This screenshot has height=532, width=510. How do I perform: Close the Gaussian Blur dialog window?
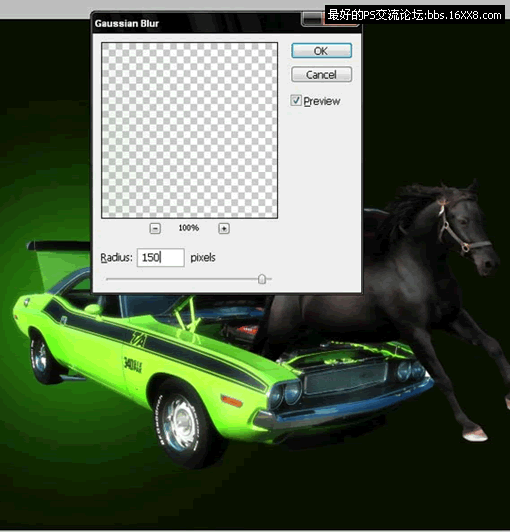(x=341, y=23)
